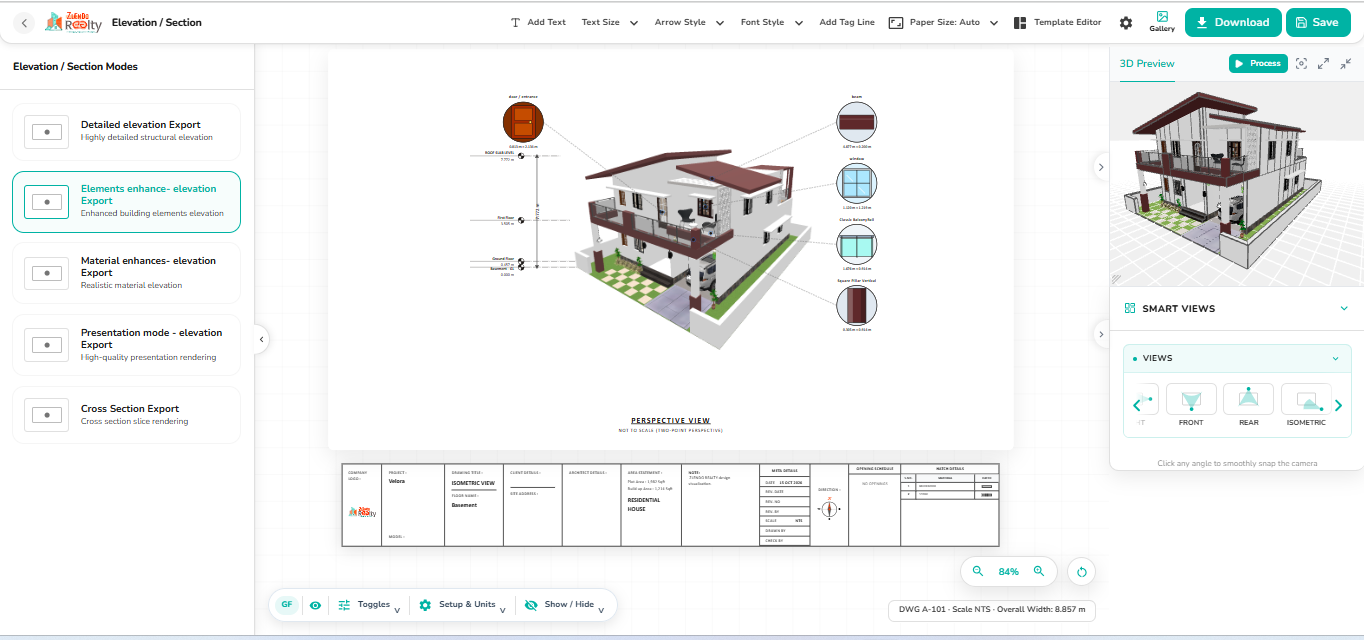Click the direction compass in title block
Screen dimensions: 1364x640
coord(829,508)
